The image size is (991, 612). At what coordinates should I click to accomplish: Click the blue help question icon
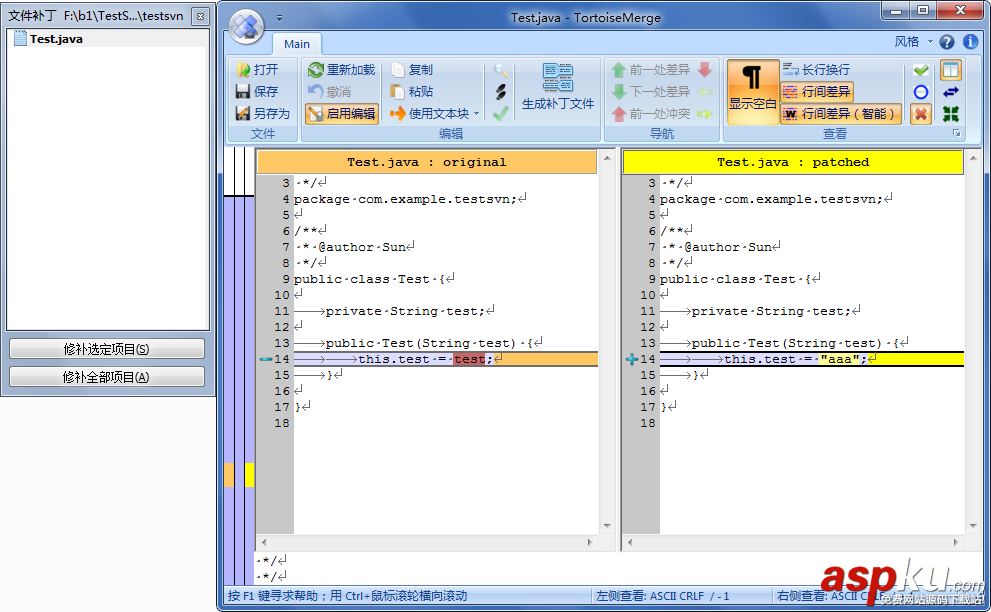point(946,42)
